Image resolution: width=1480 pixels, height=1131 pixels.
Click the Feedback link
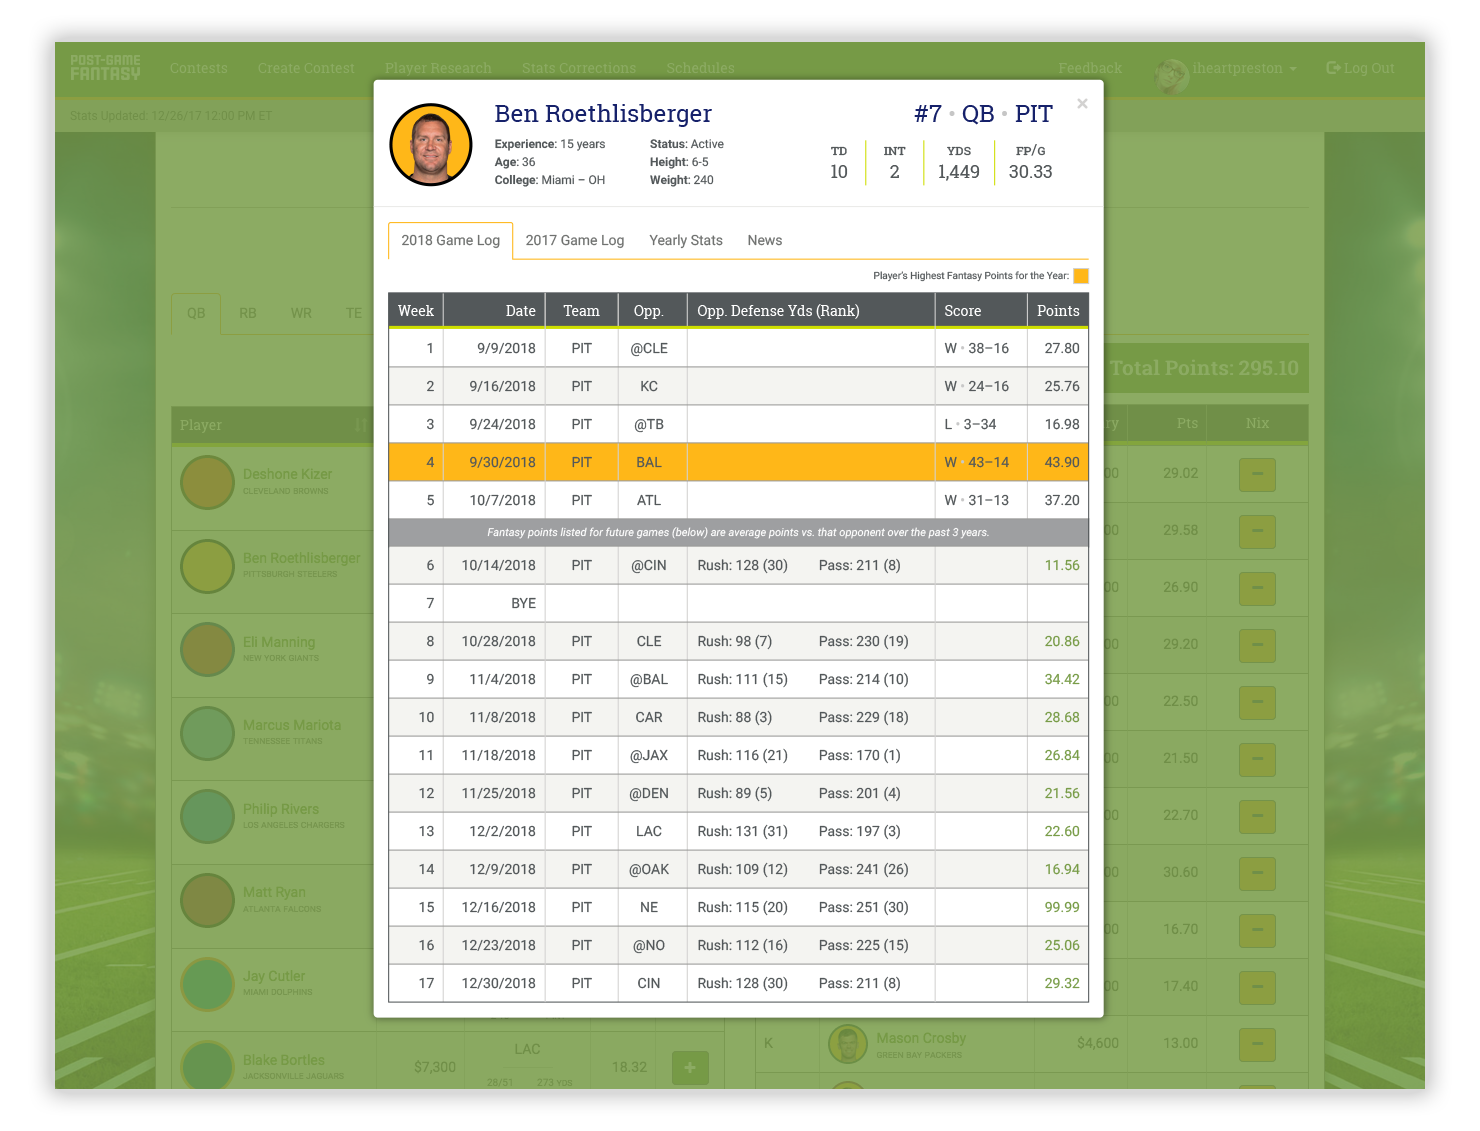pyautogui.click(x=1090, y=68)
